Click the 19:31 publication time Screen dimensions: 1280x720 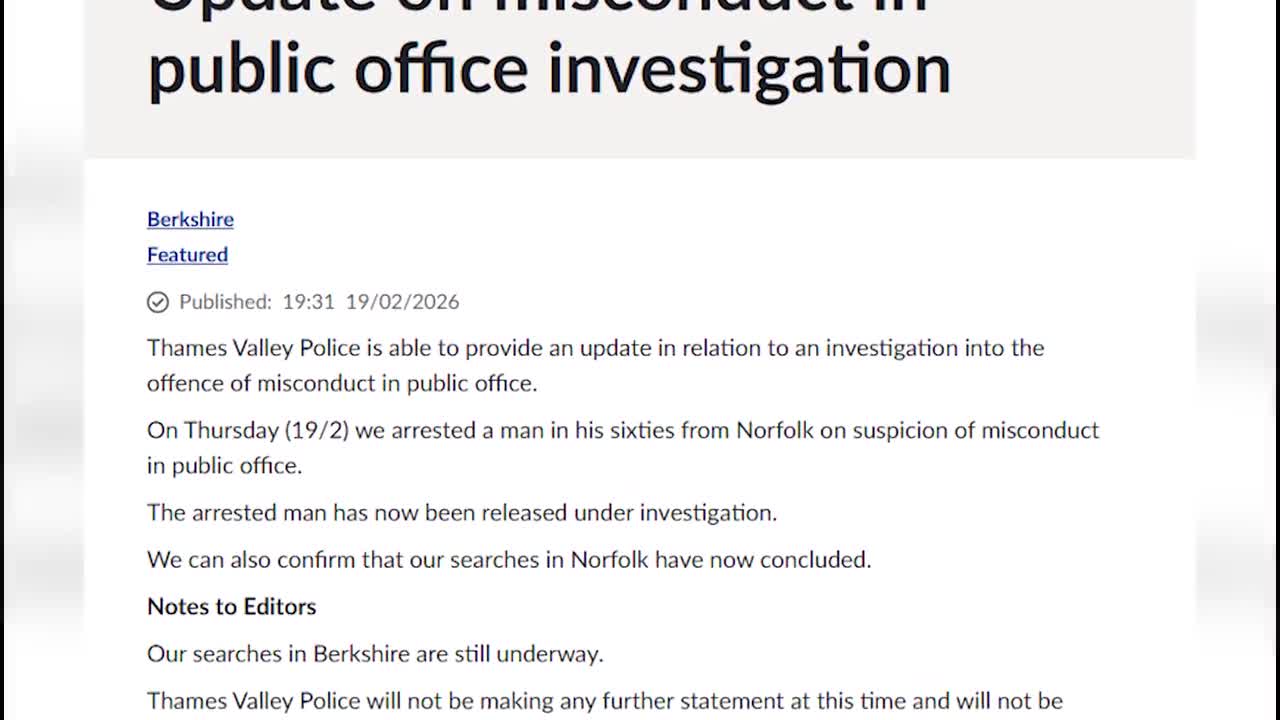[x=308, y=302]
